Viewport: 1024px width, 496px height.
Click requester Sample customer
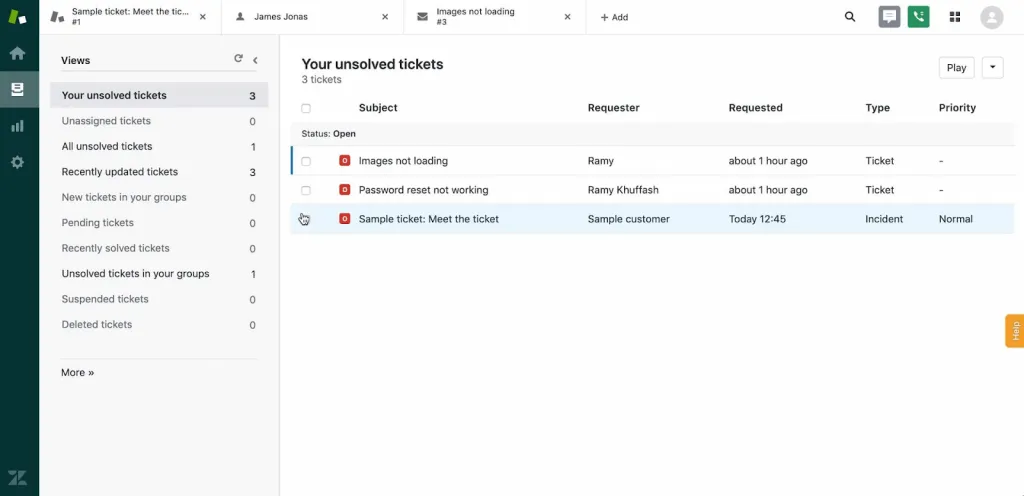pyautogui.click(x=628, y=219)
